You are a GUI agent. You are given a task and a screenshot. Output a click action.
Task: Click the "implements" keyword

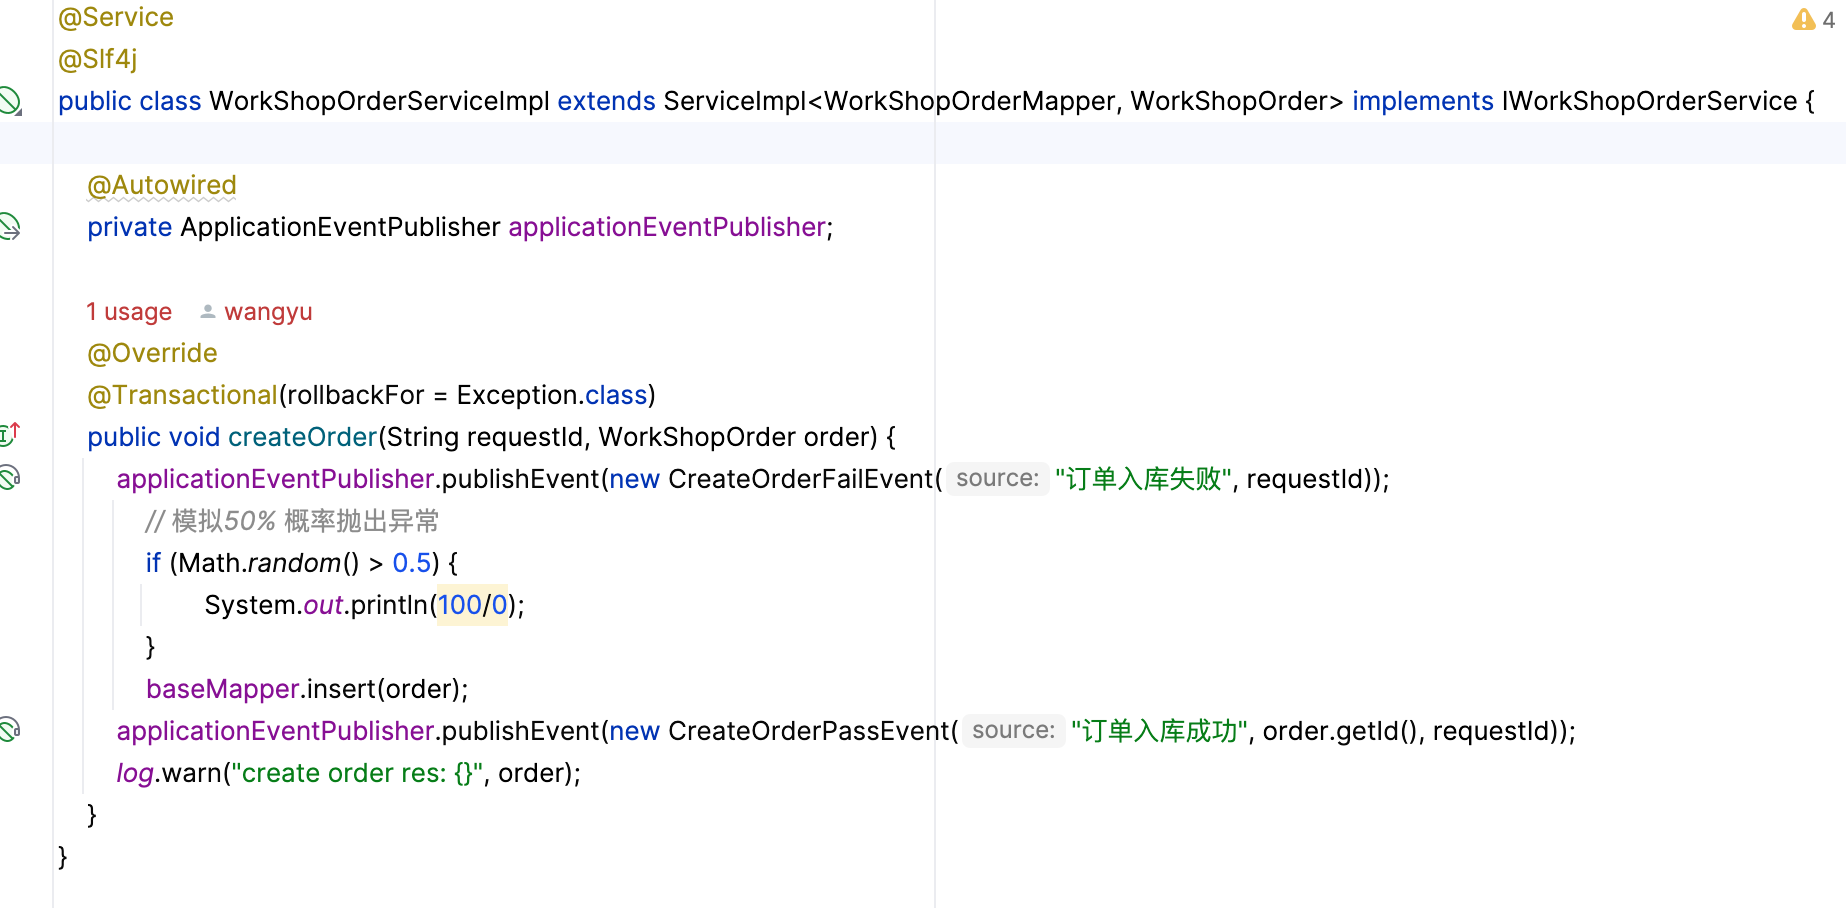(1422, 101)
